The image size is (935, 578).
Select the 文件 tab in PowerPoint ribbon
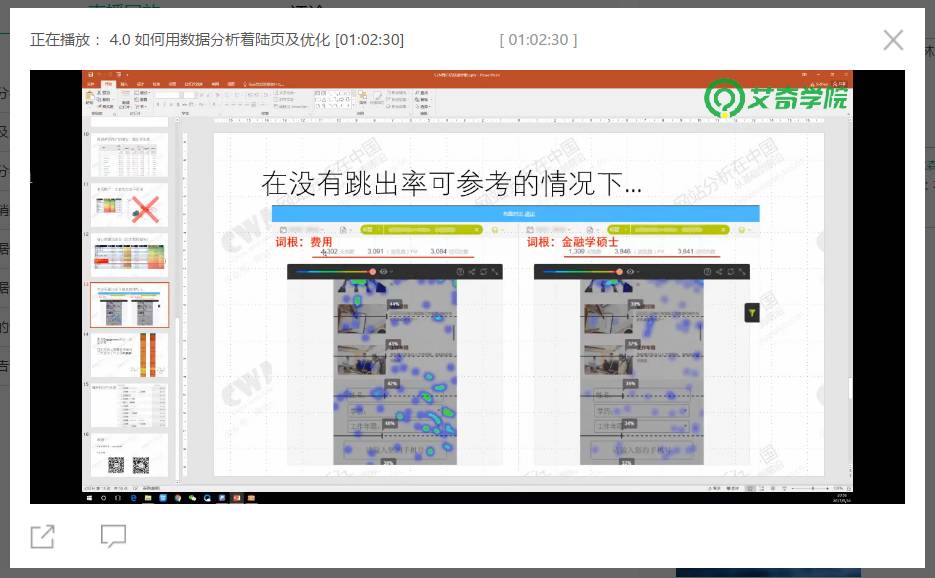pos(91,84)
